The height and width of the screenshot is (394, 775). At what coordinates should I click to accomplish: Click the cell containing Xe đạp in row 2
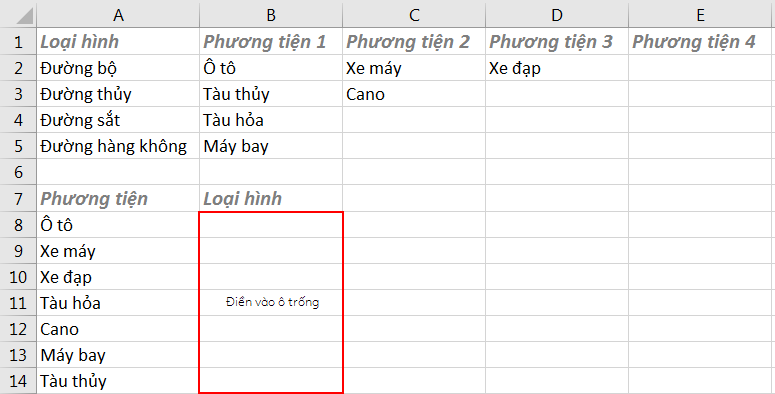tap(557, 68)
